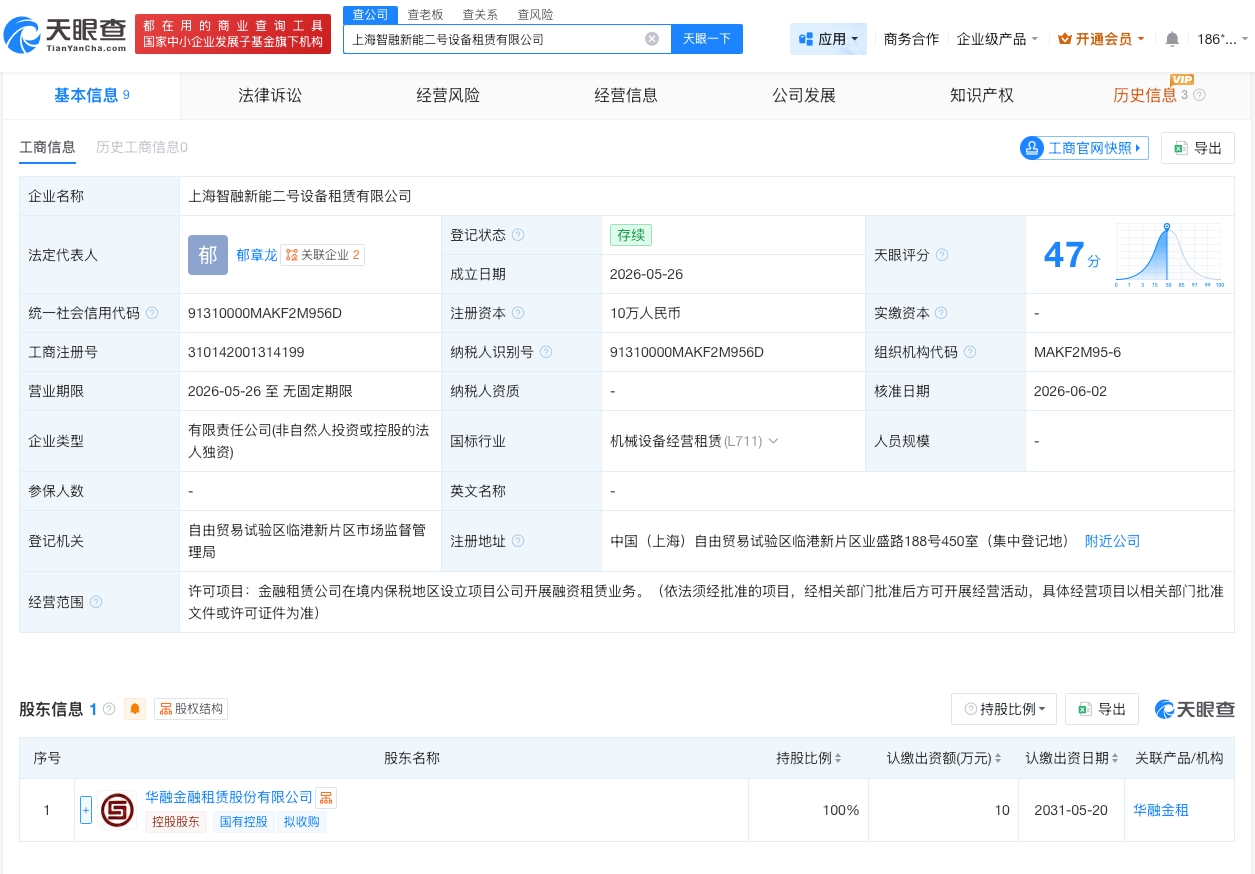Click the help icon next to 历史信息 tab
Viewport: 1255px width, 874px height.
pyautogui.click(x=1200, y=95)
